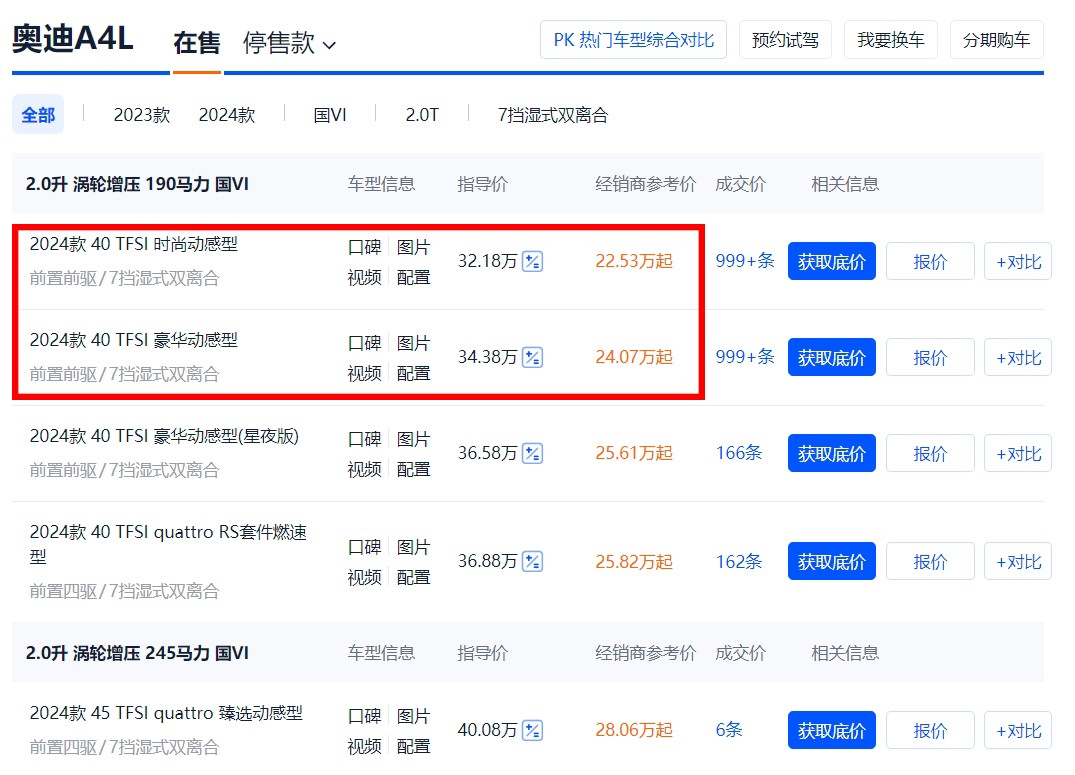Add 时尚动感型 to comparison with +对比
The height and width of the screenshot is (775, 1075).
[1018, 261]
